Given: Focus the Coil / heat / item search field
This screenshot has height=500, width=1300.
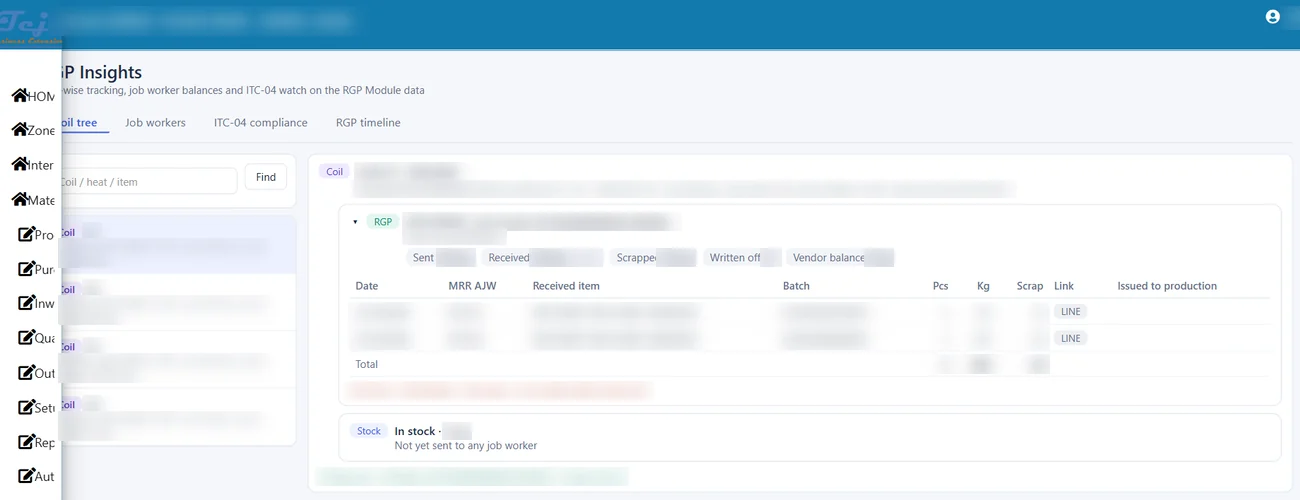Looking at the screenshot, I should click(x=148, y=181).
